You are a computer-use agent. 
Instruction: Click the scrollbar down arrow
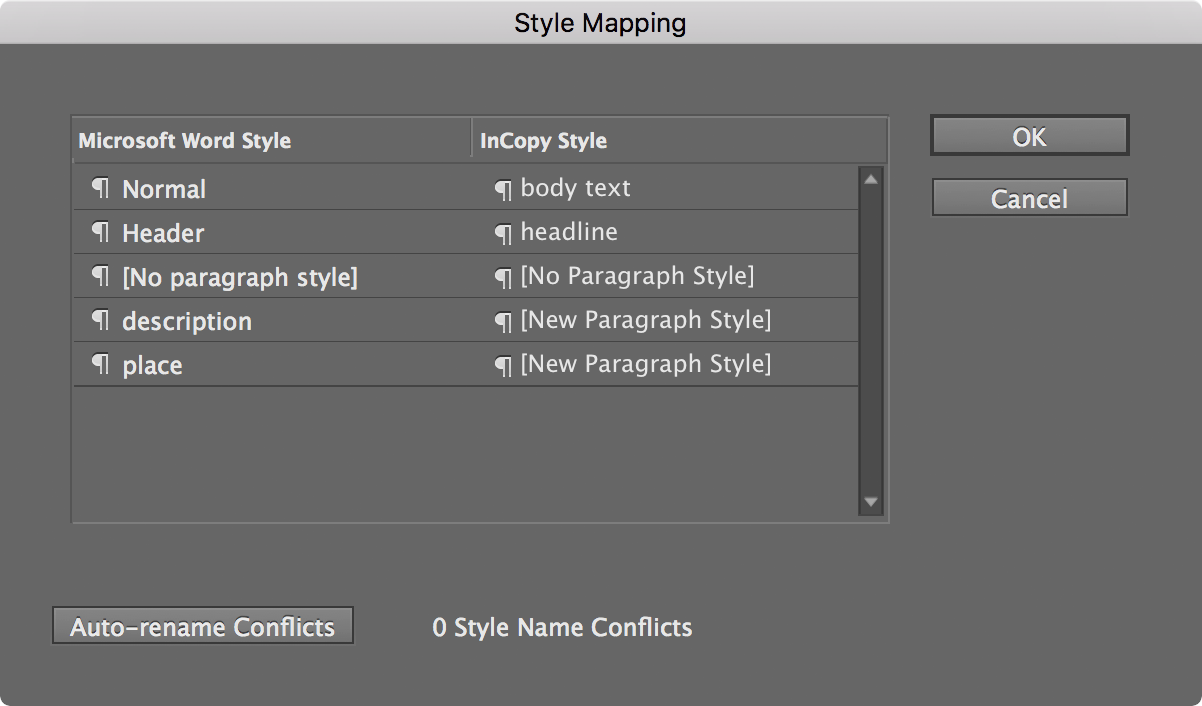(x=870, y=503)
